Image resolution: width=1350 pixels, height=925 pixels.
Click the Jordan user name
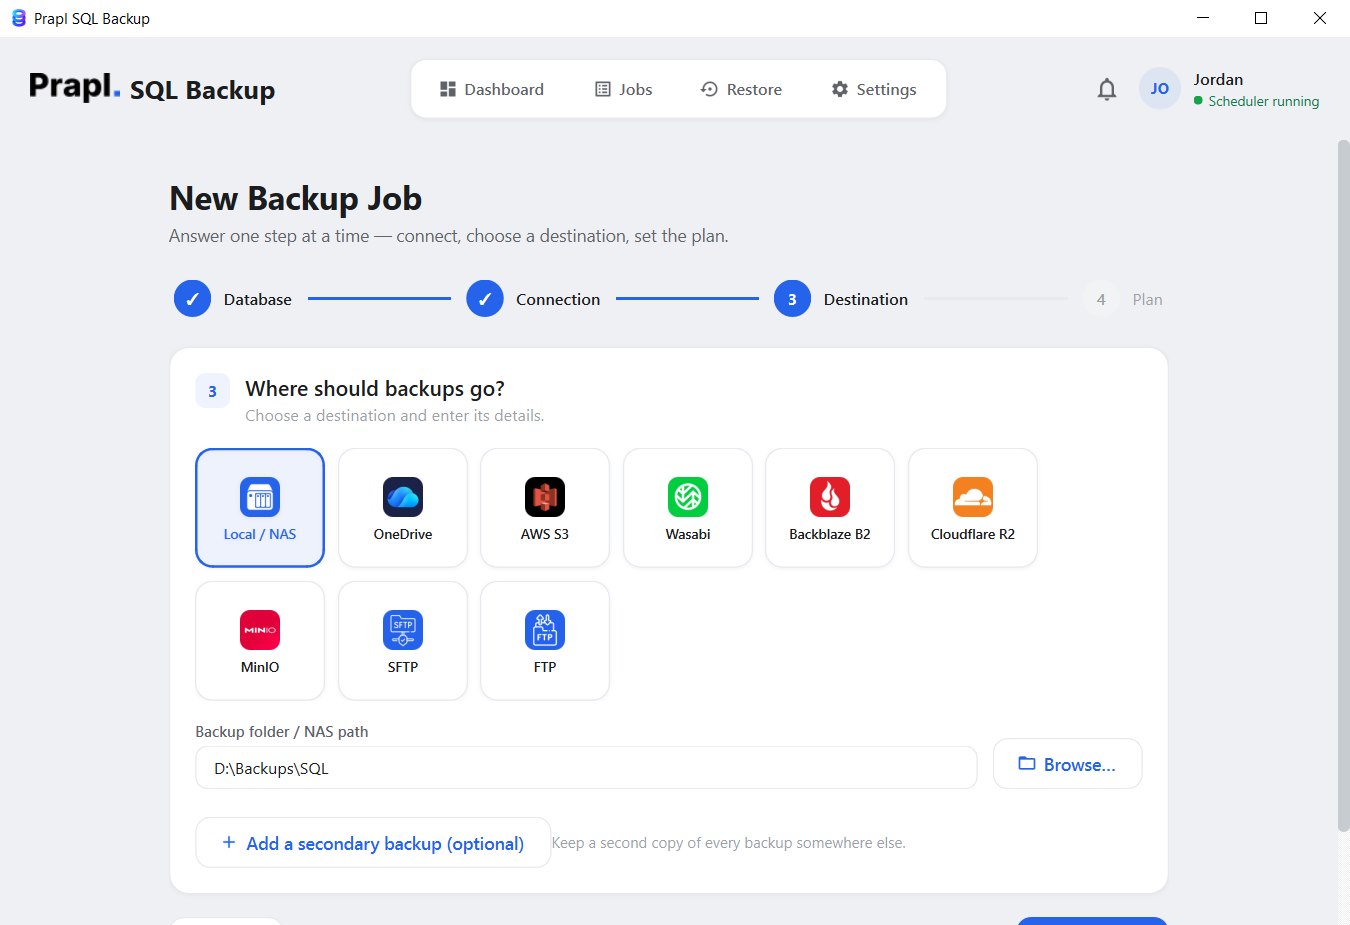[1218, 80]
